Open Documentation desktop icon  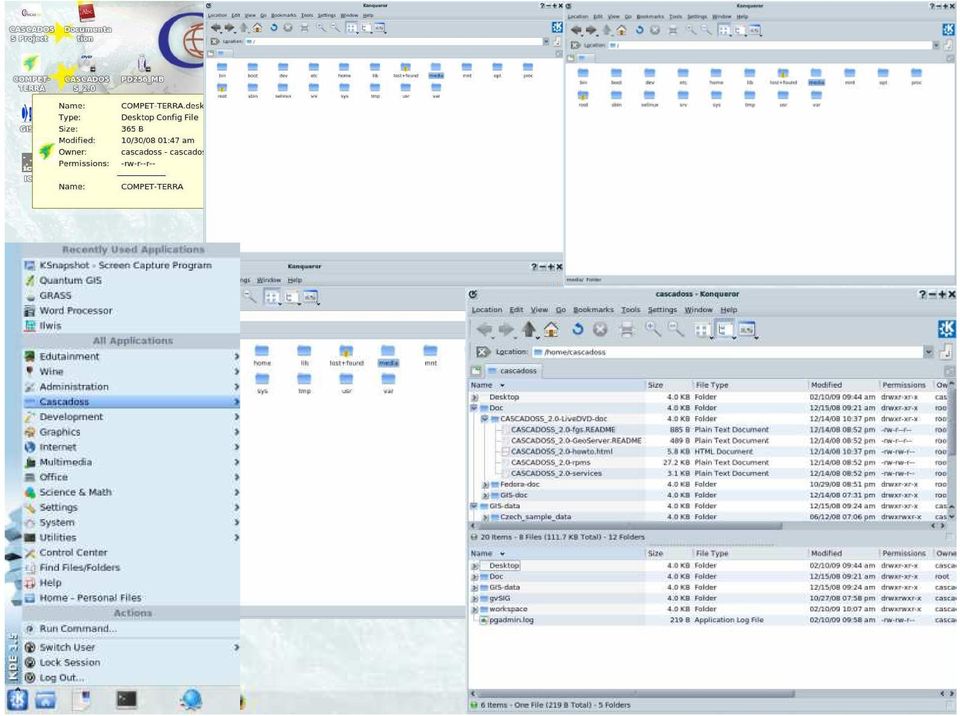88,23
